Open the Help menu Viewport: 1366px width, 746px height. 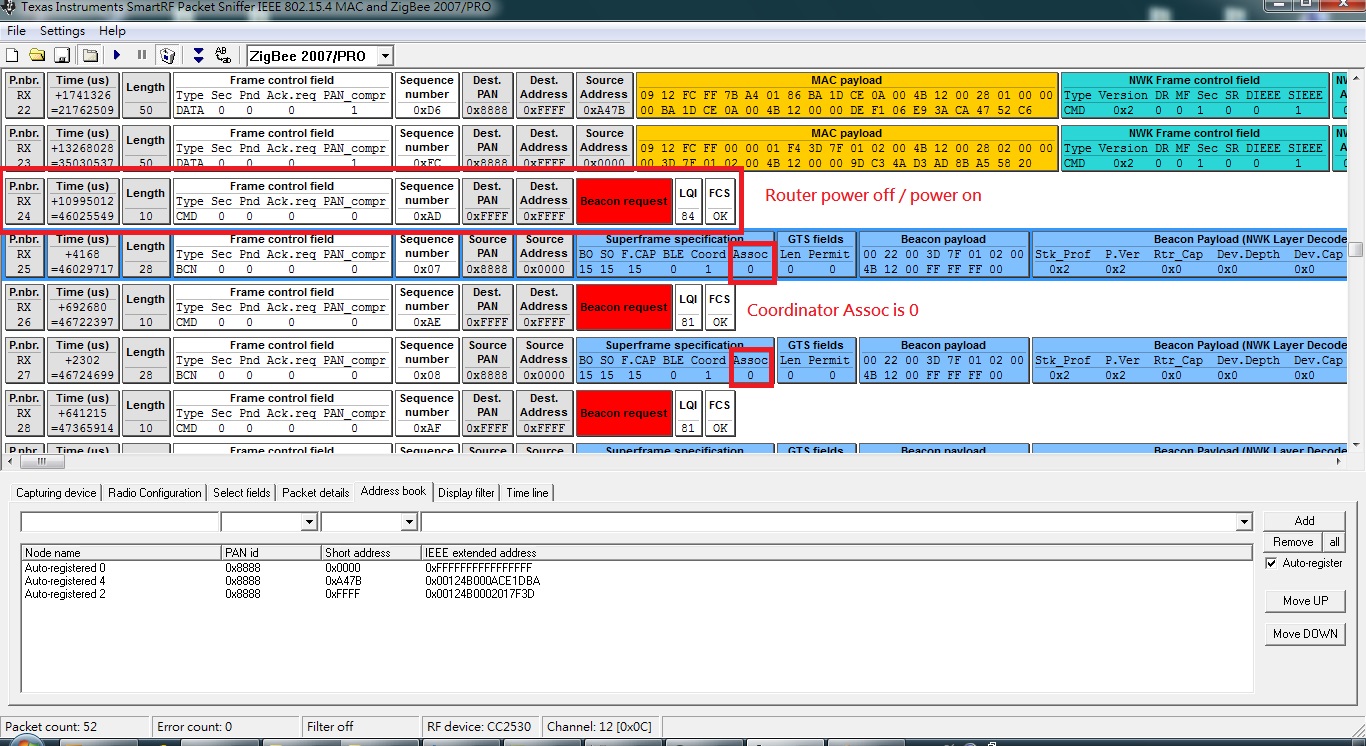click(x=112, y=31)
